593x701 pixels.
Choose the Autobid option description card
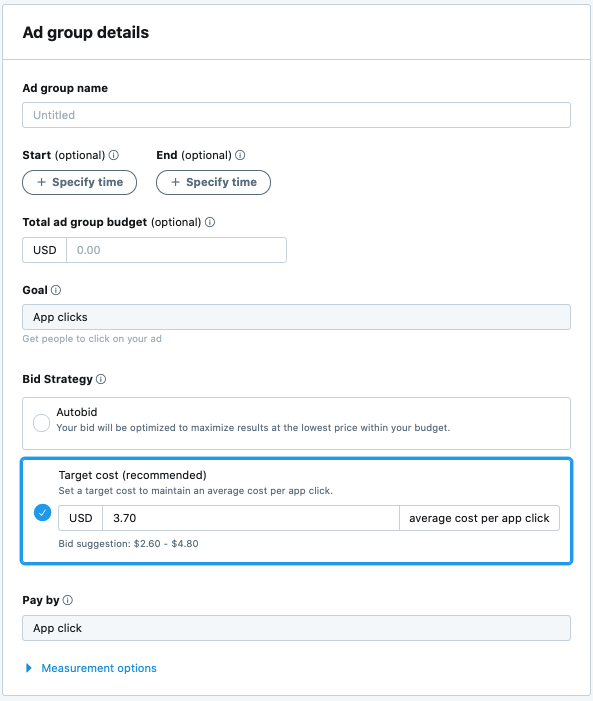coord(296,423)
